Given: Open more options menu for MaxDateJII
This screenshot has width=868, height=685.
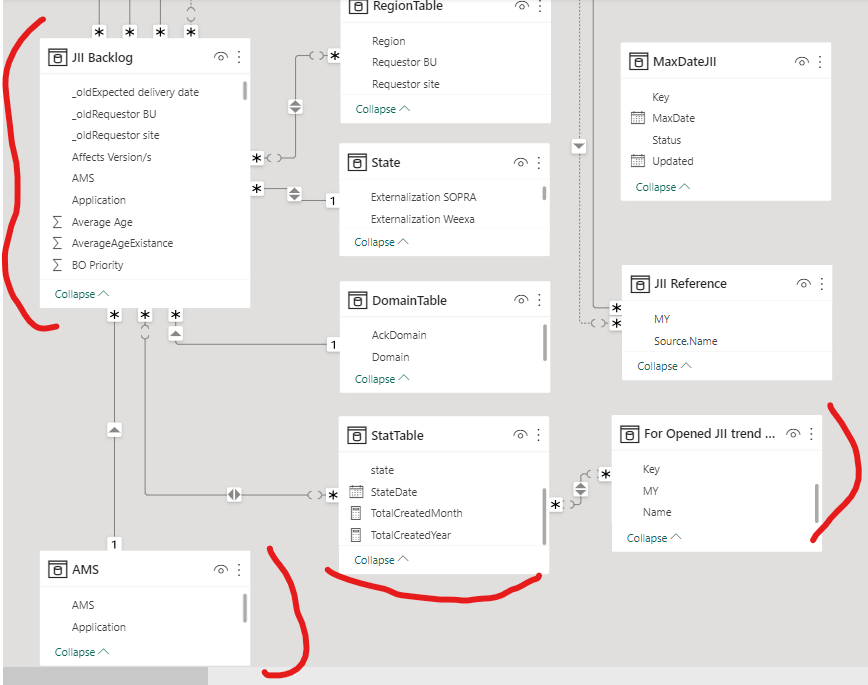Looking at the screenshot, I should [820, 61].
